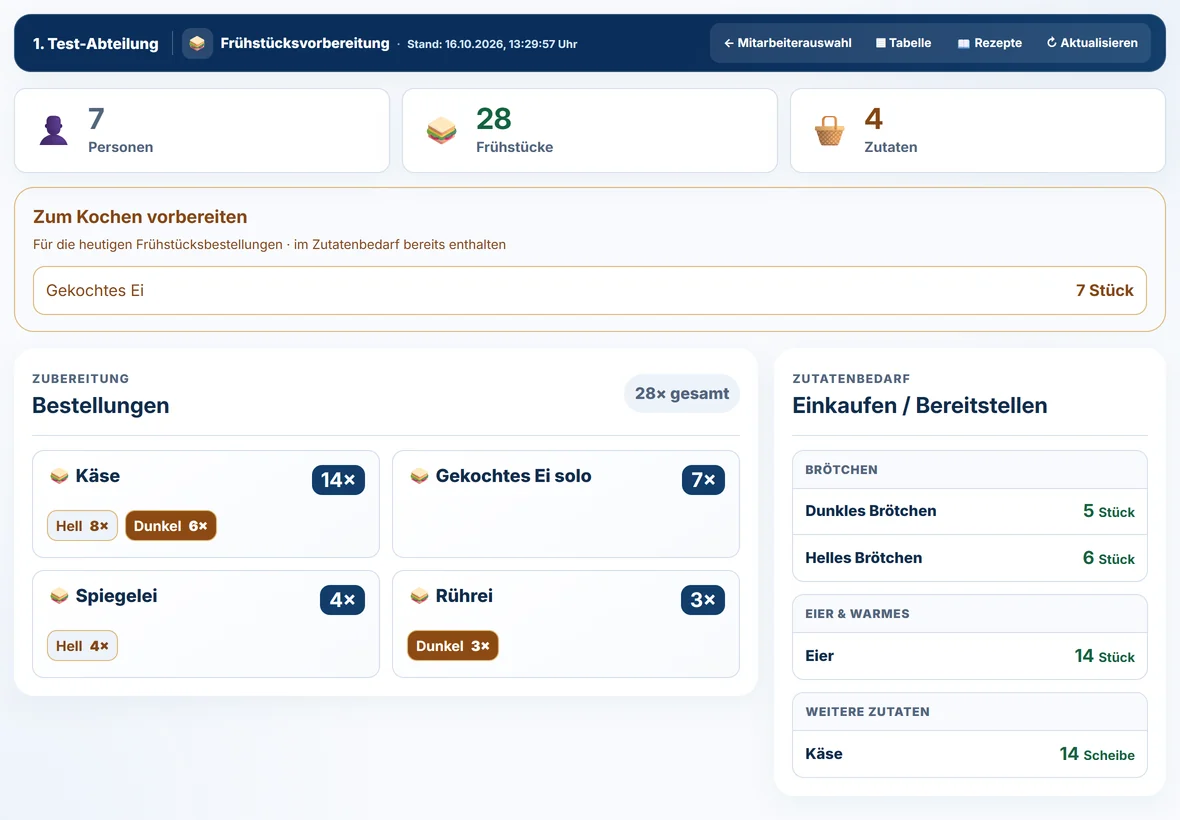Select the Dunkles Brötchen row

point(970,512)
